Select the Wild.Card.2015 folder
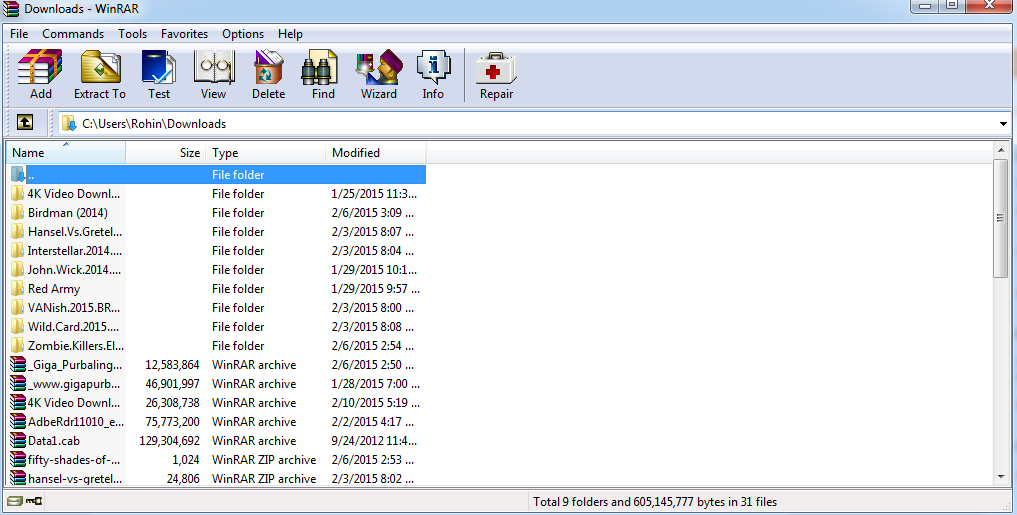The width and height of the screenshot is (1017, 515). click(73, 326)
